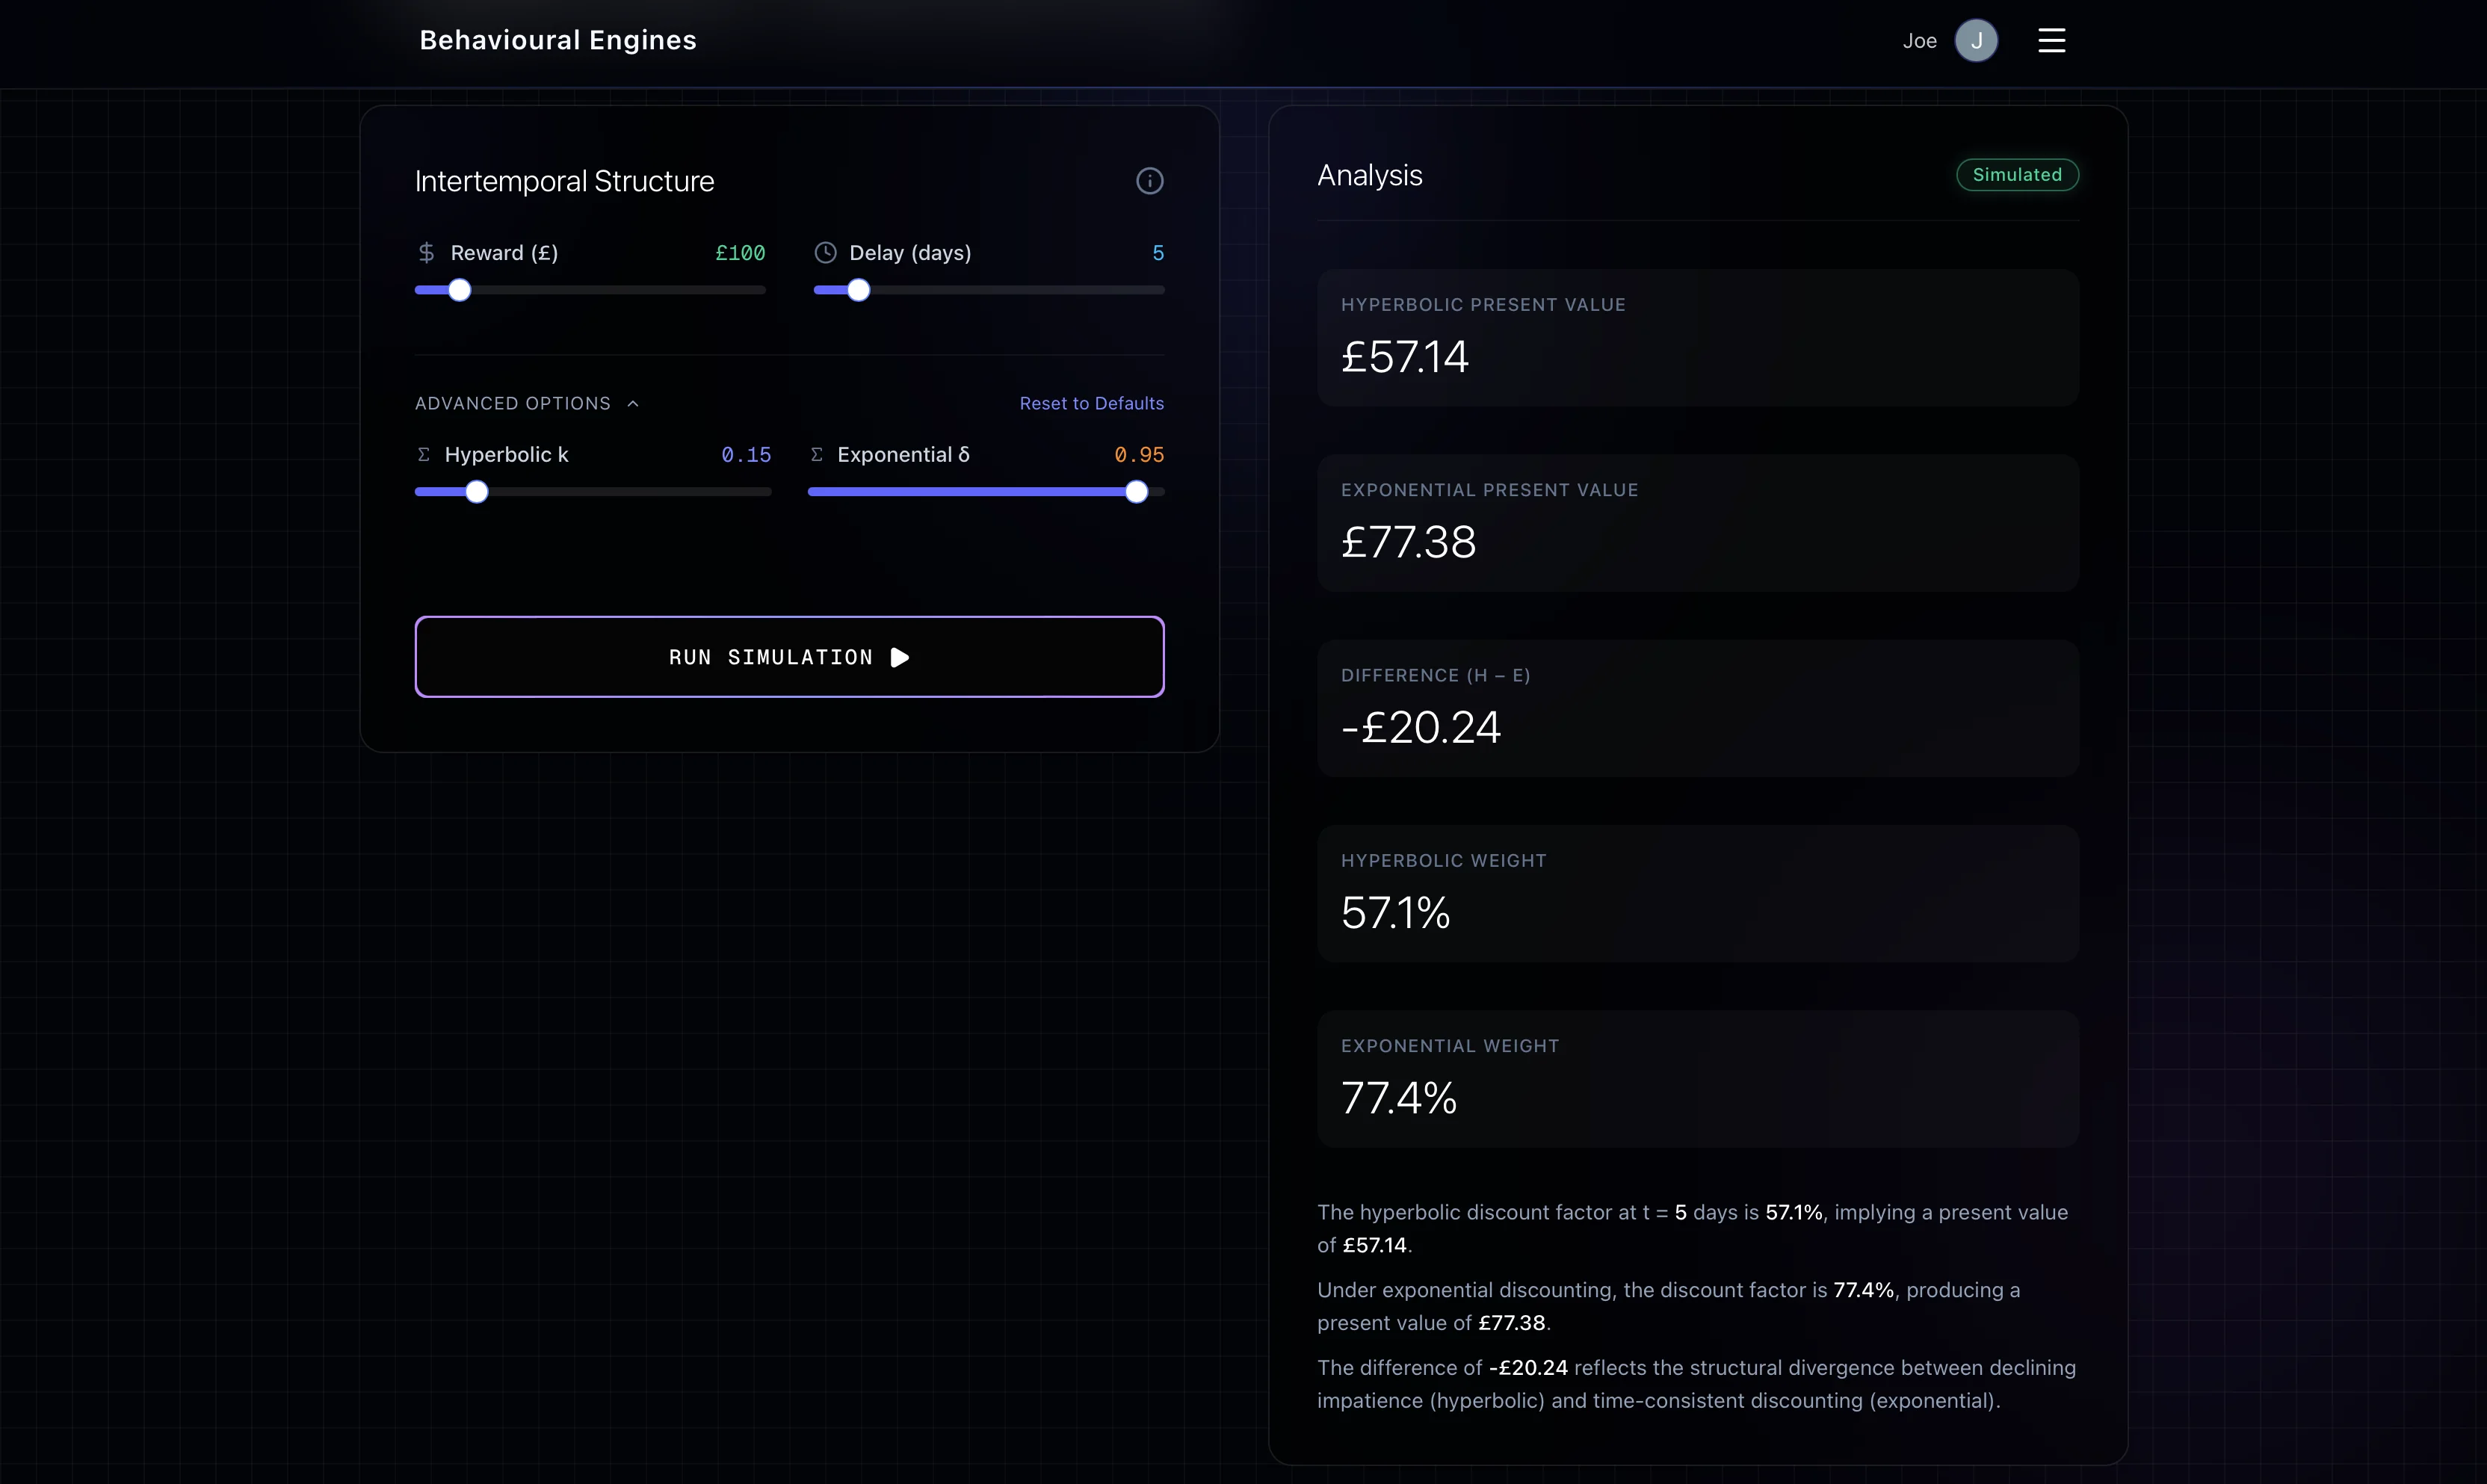Click the Hyperbolic k slider handle
Screen dimensions: 2487x1484
point(477,492)
